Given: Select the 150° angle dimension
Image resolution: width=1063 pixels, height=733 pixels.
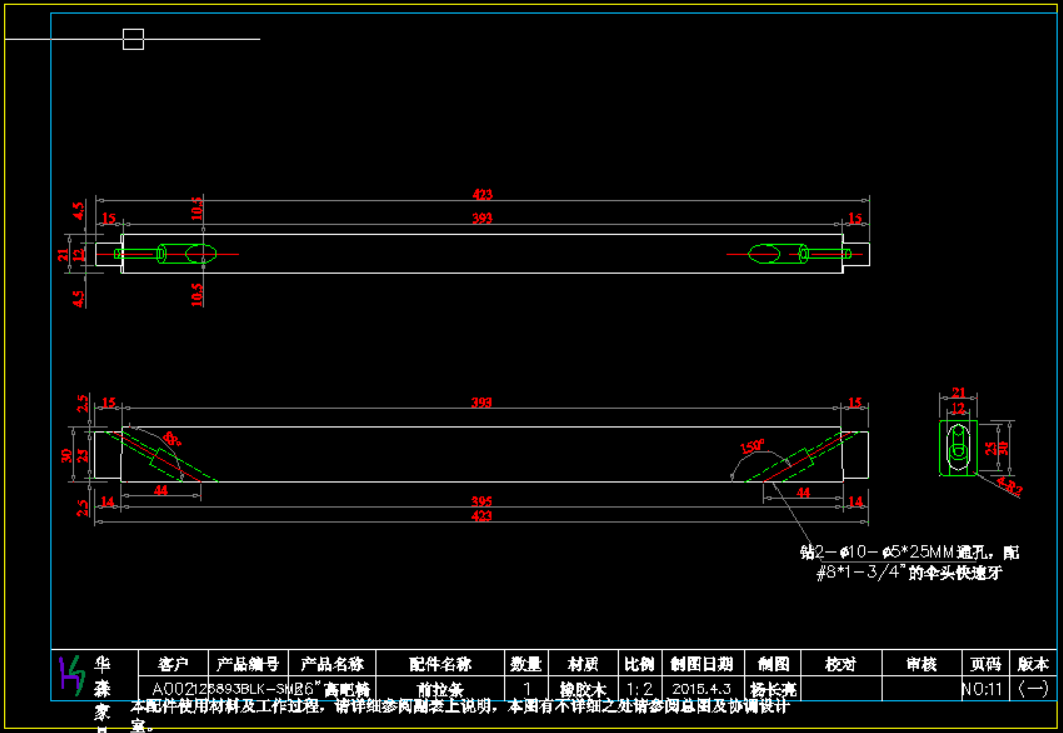Looking at the screenshot, I should (752, 446).
